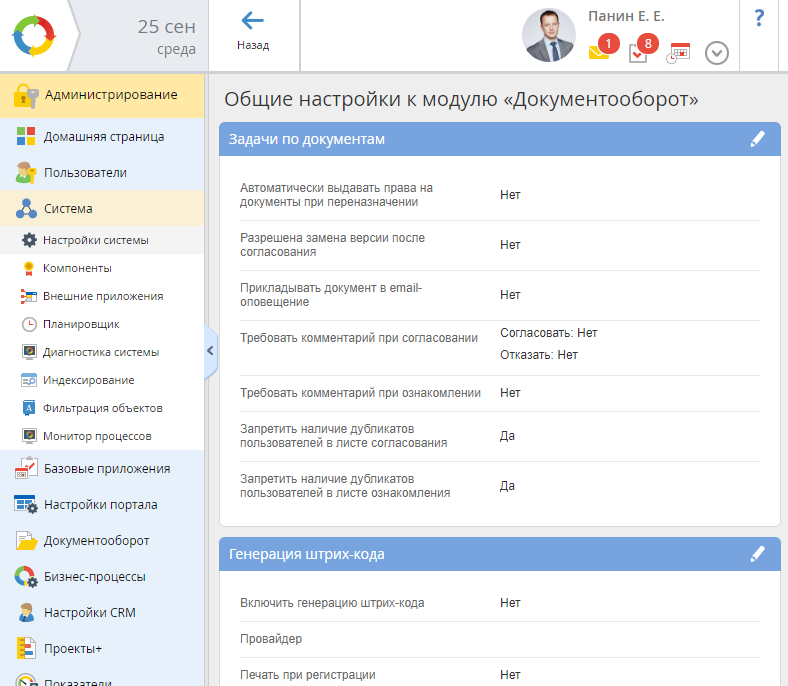Collapse the left sidebar panel

[210, 350]
